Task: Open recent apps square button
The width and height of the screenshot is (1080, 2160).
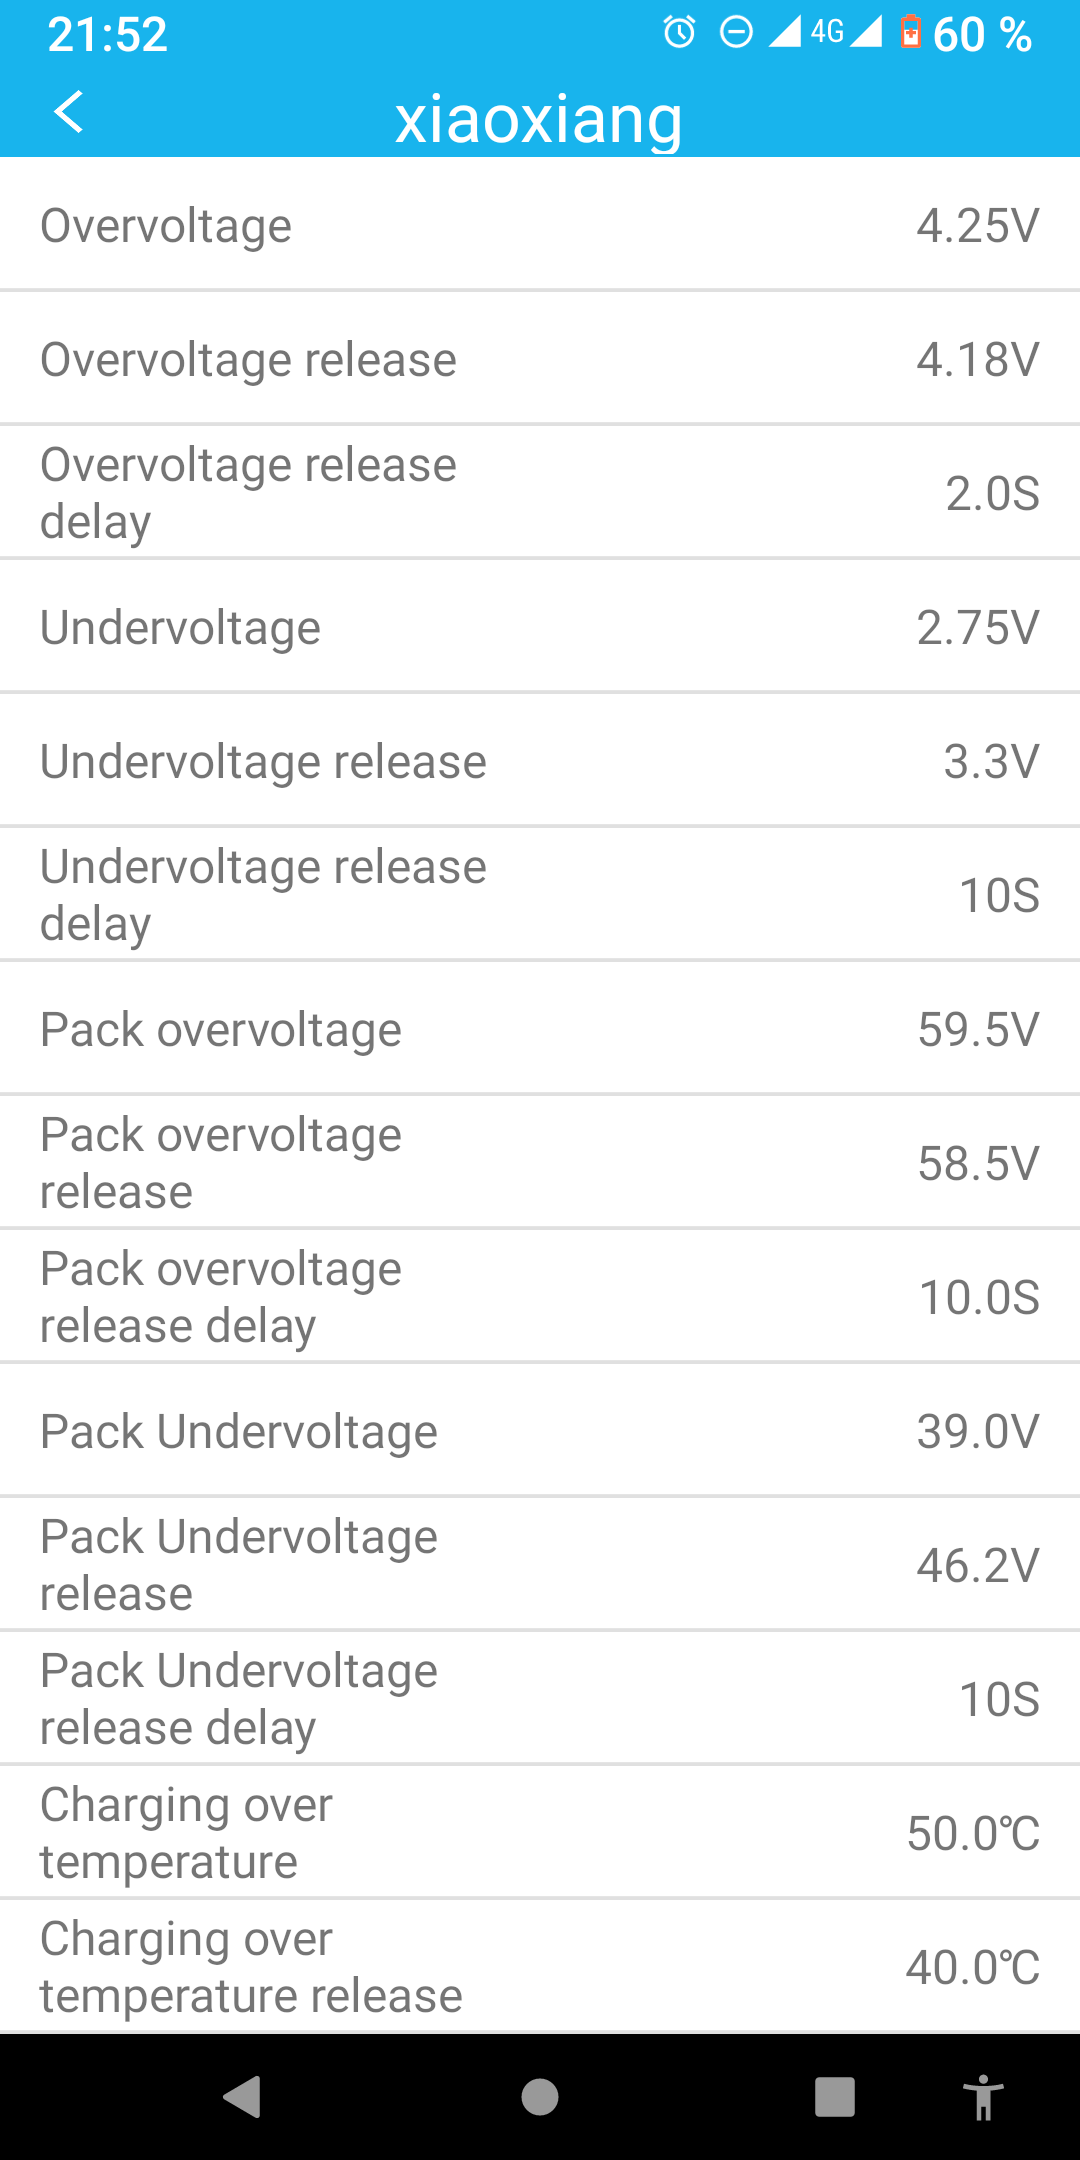Action: 834,2096
